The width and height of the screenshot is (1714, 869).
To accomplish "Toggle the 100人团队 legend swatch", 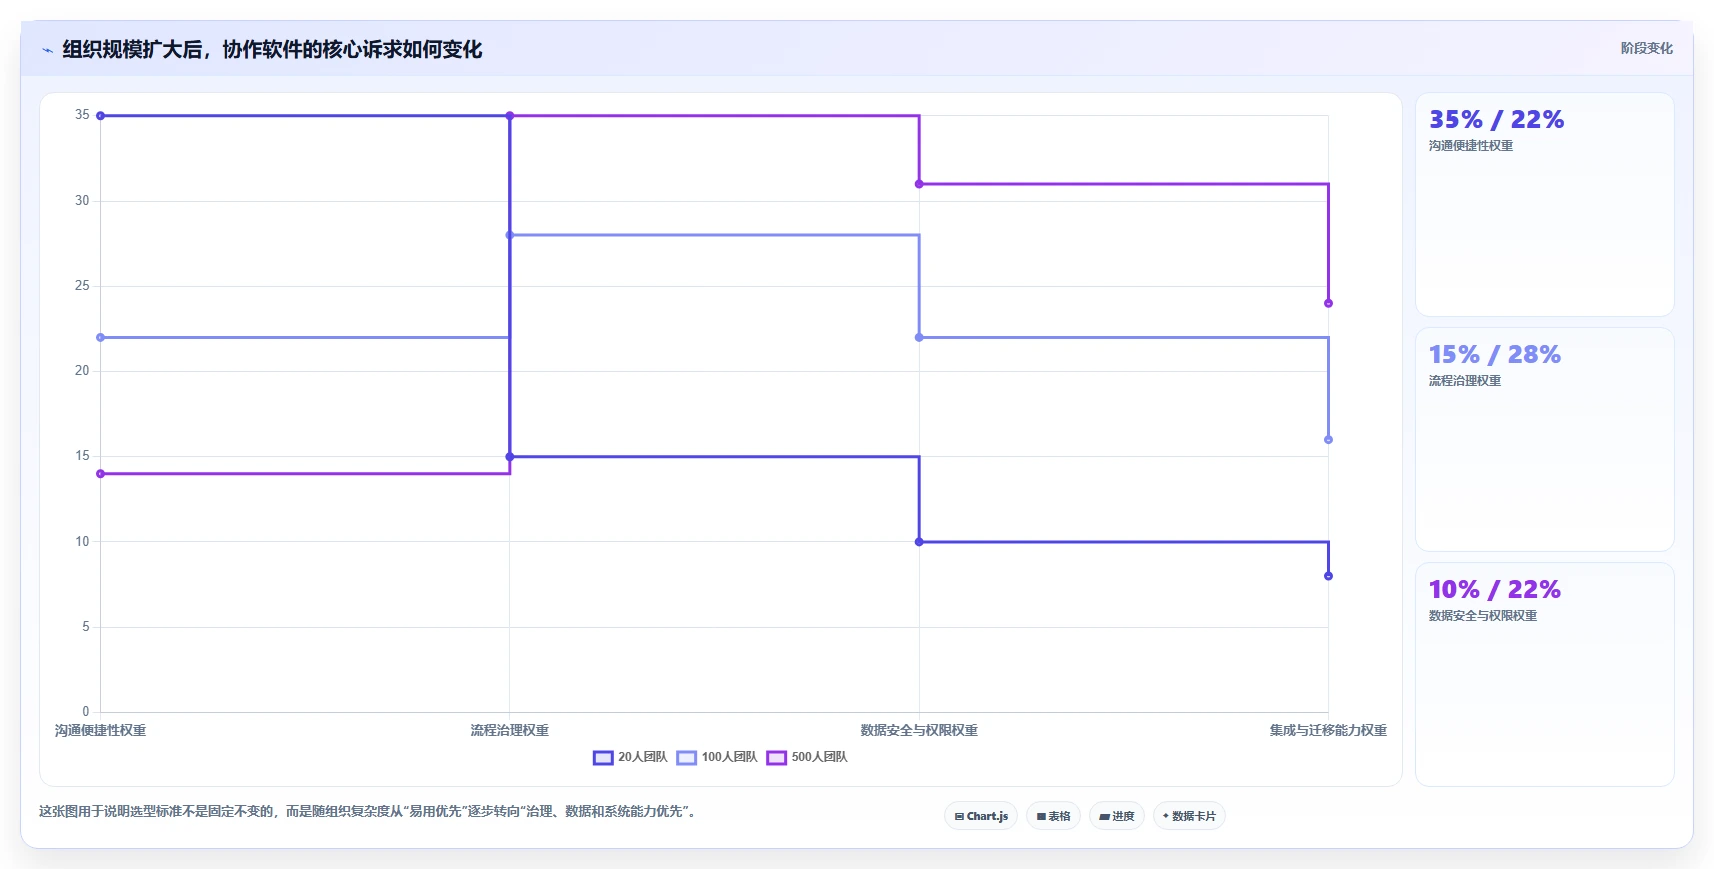I will point(687,758).
